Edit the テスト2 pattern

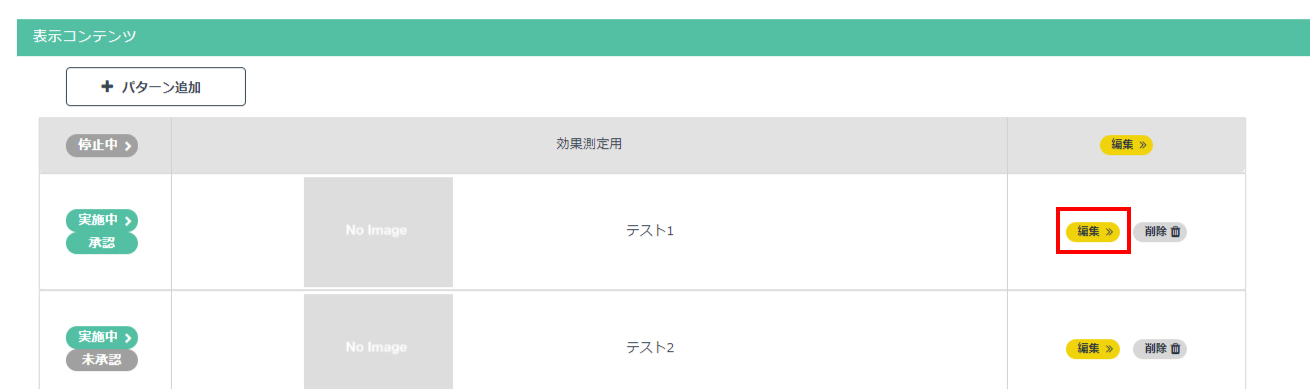coord(1093,349)
